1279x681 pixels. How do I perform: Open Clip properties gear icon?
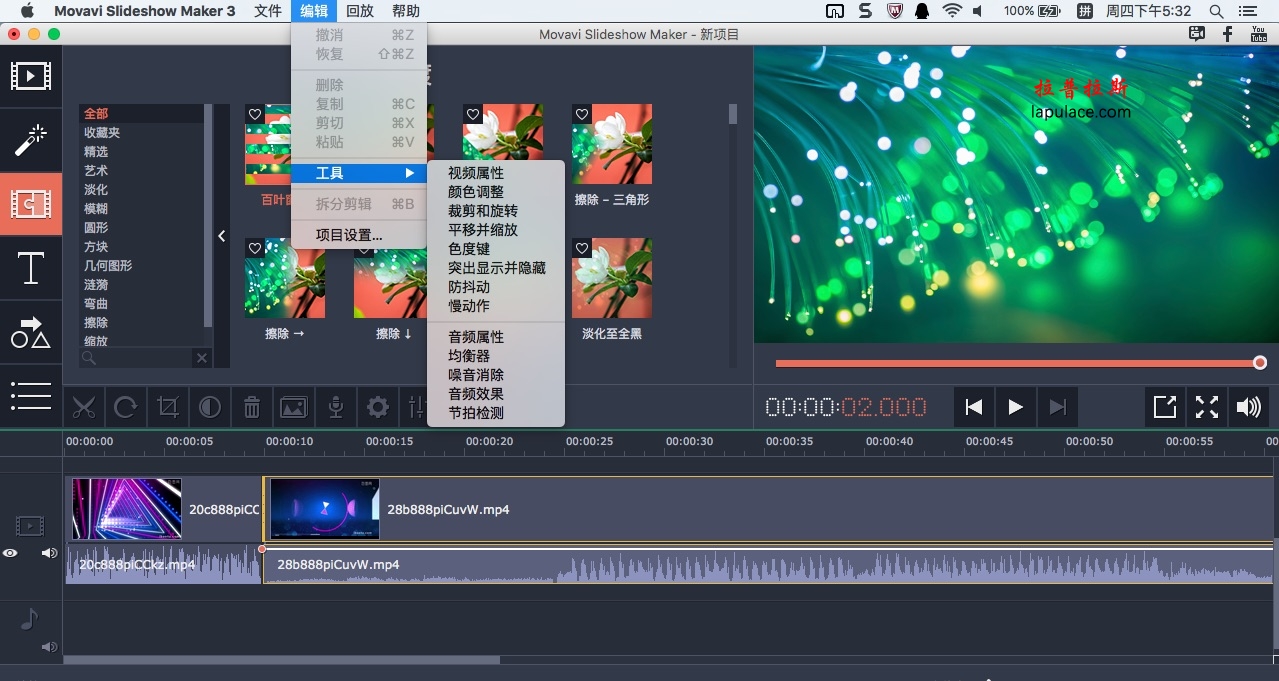(x=378, y=408)
